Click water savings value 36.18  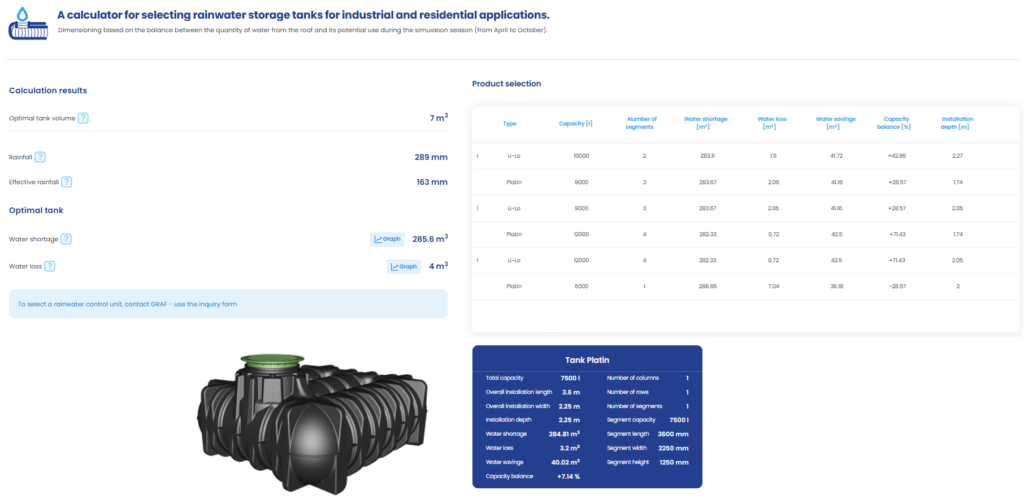click(835, 287)
